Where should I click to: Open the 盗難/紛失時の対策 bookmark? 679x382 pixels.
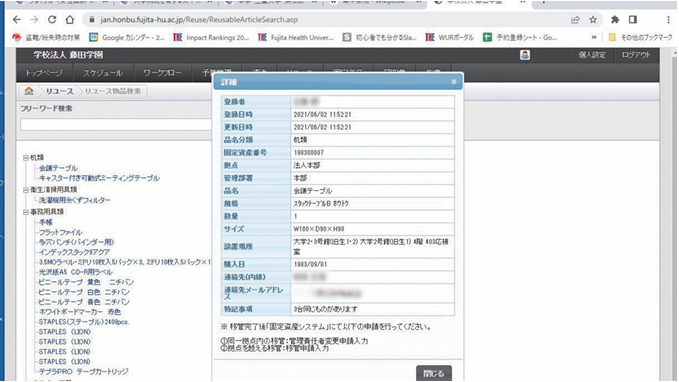(x=47, y=38)
